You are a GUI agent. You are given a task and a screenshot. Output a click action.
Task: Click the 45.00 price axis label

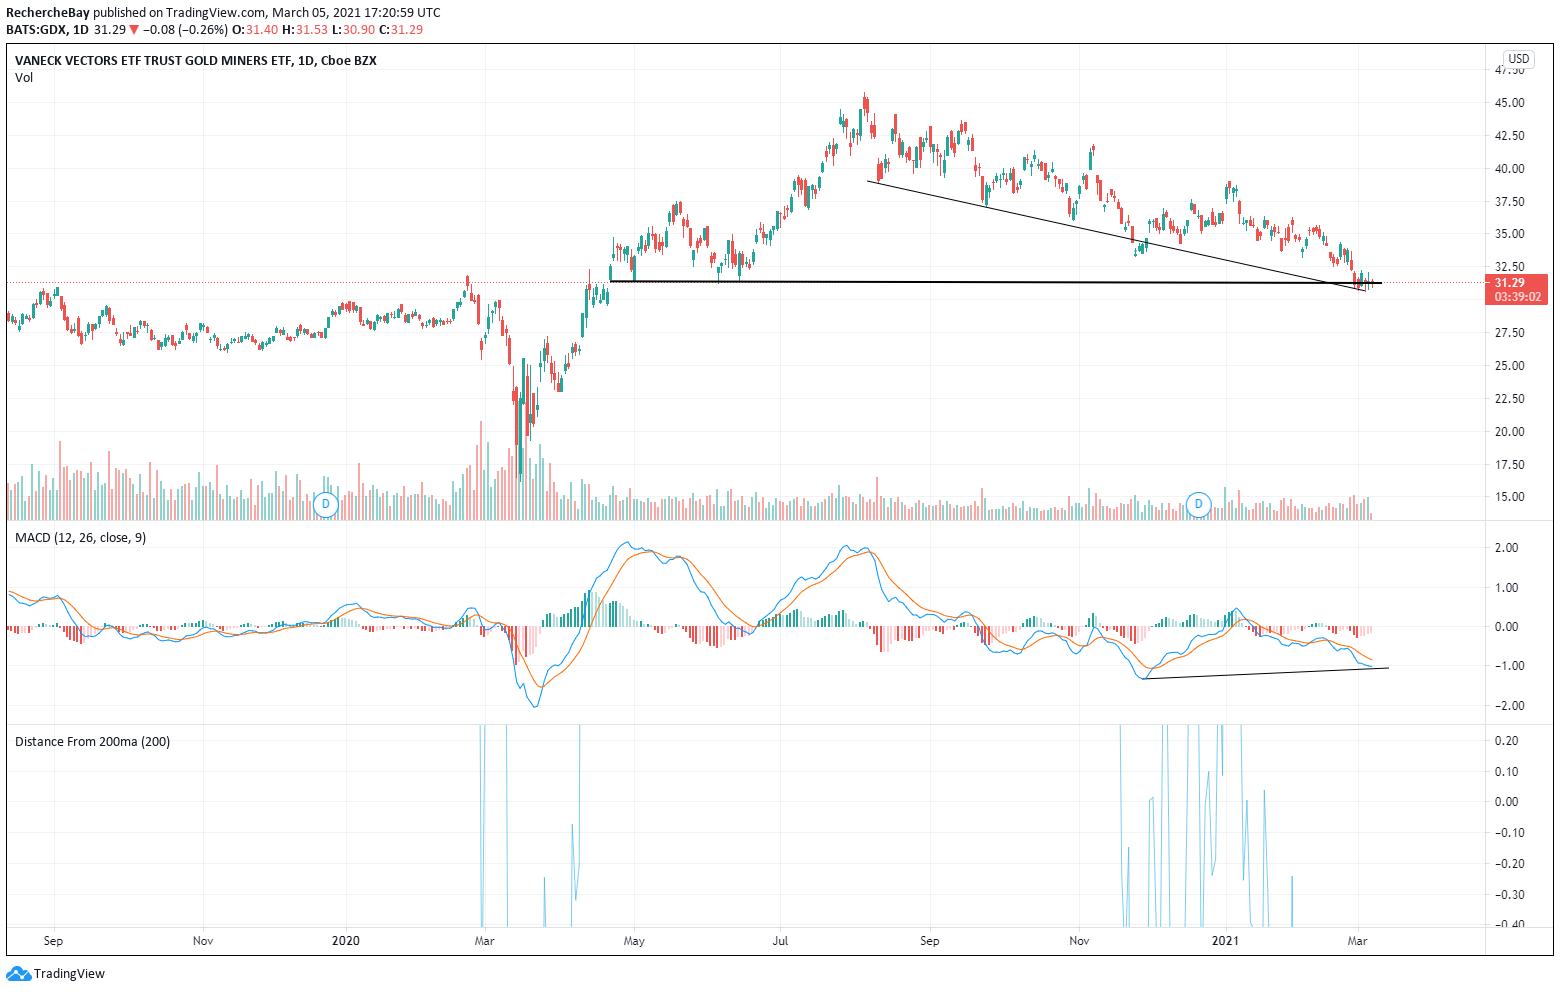coord(1509,103)
